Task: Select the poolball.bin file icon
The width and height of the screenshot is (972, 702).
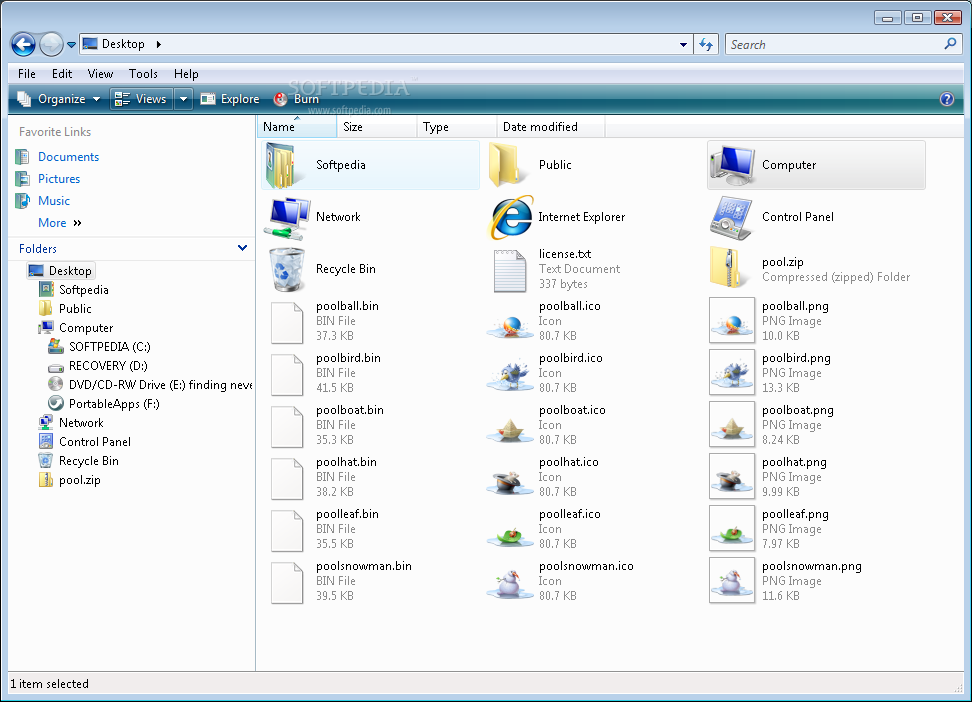Action: pos(287,321)
